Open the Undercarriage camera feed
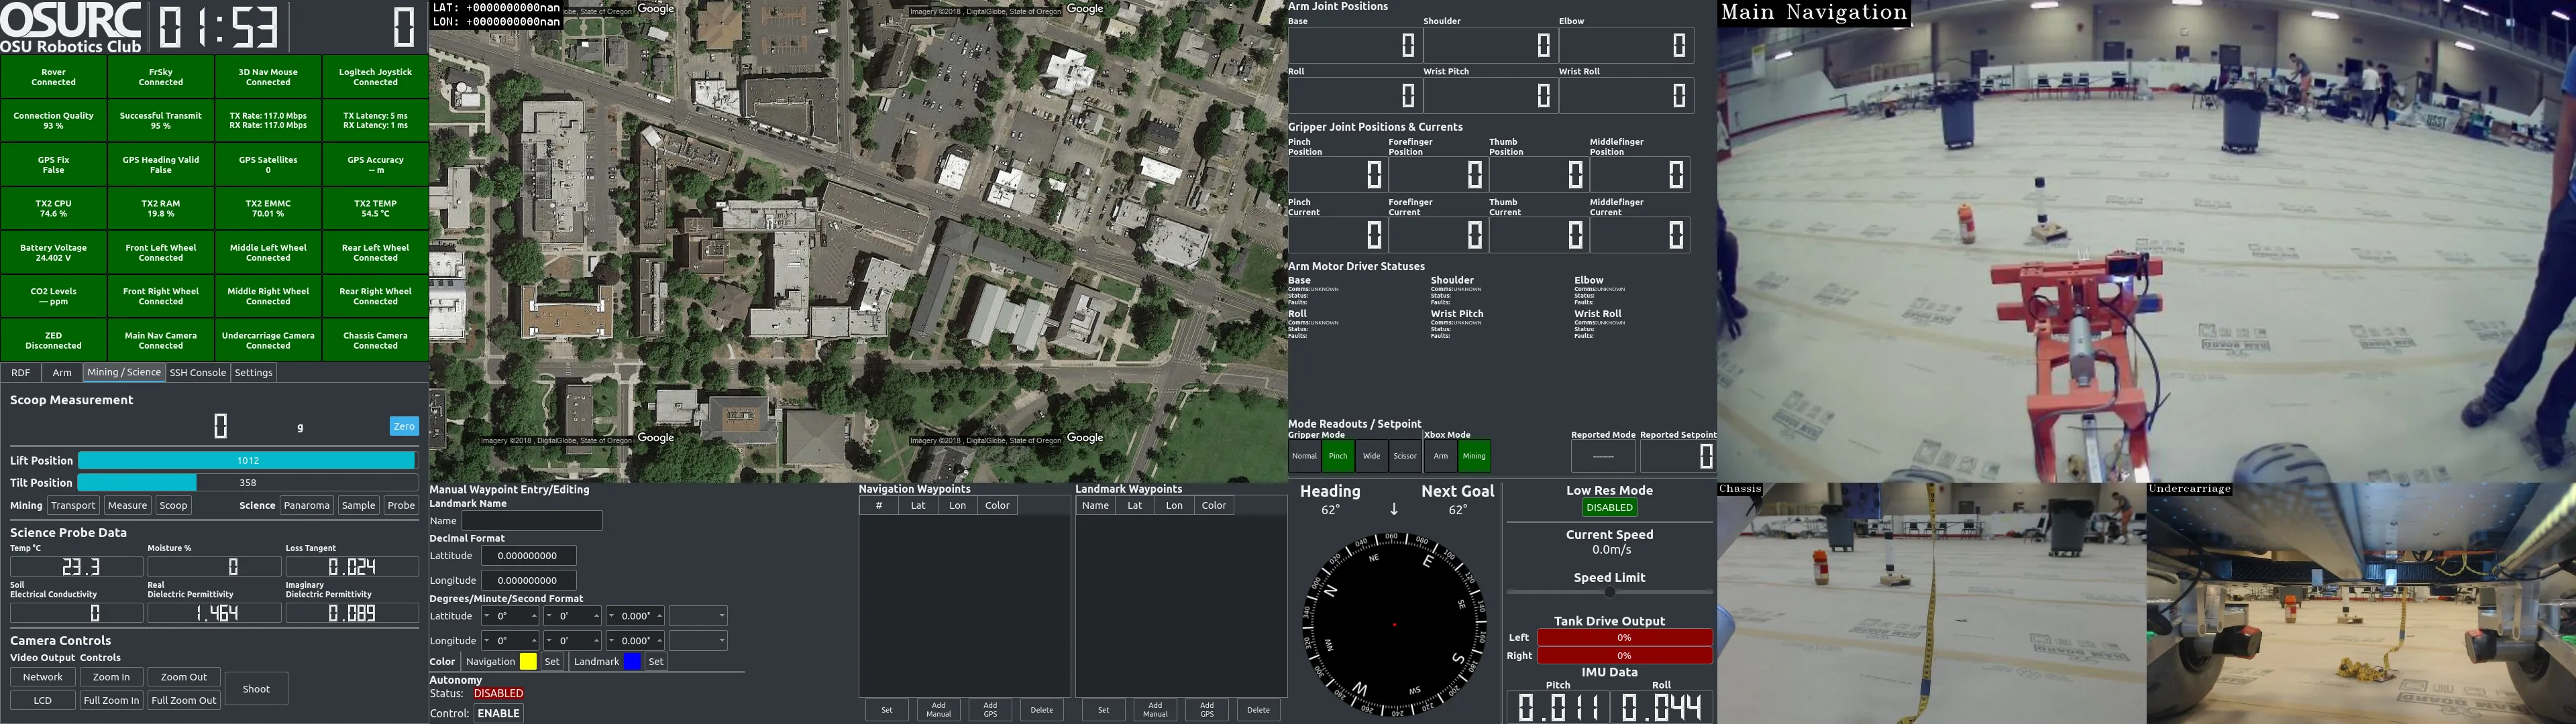The width and height of the screenshot is (2576, 724). pos(2360,605)
